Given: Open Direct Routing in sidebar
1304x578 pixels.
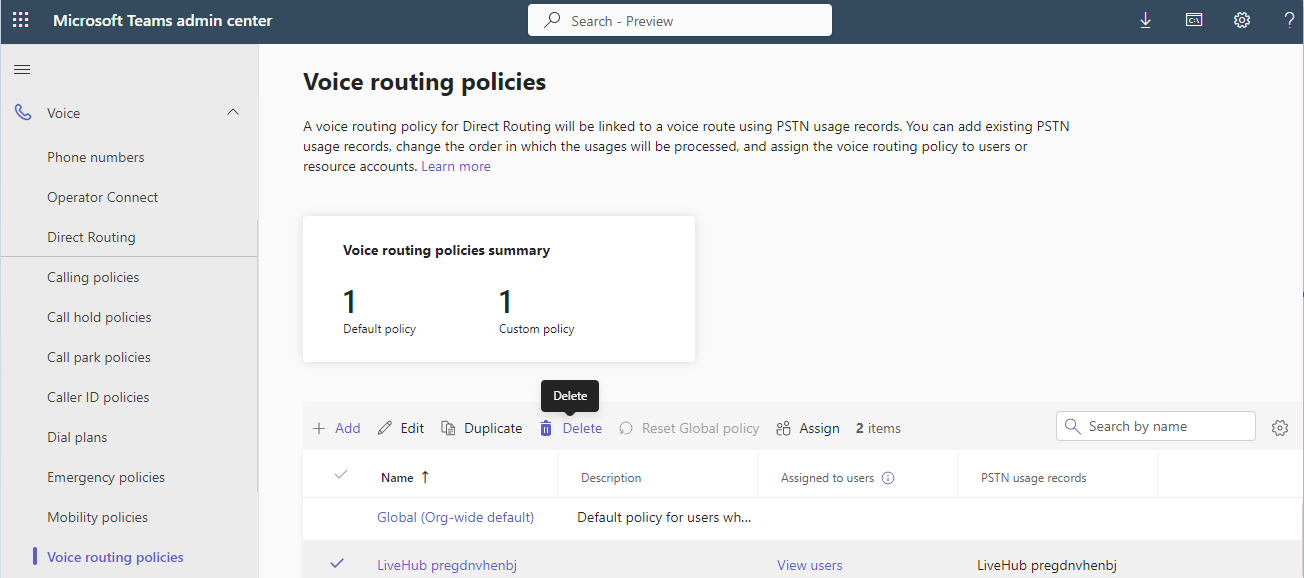Looking at the screenshot, I should 91,237.
